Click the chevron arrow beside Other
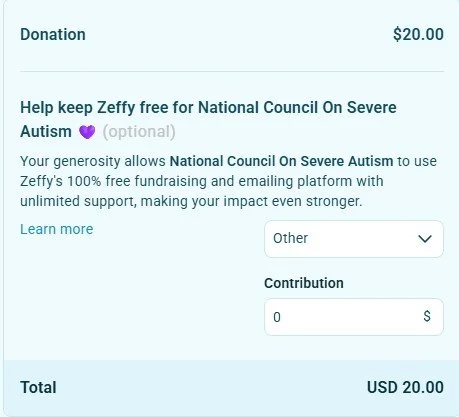This screenshot has height=417, width=459. tap(425, 239)
